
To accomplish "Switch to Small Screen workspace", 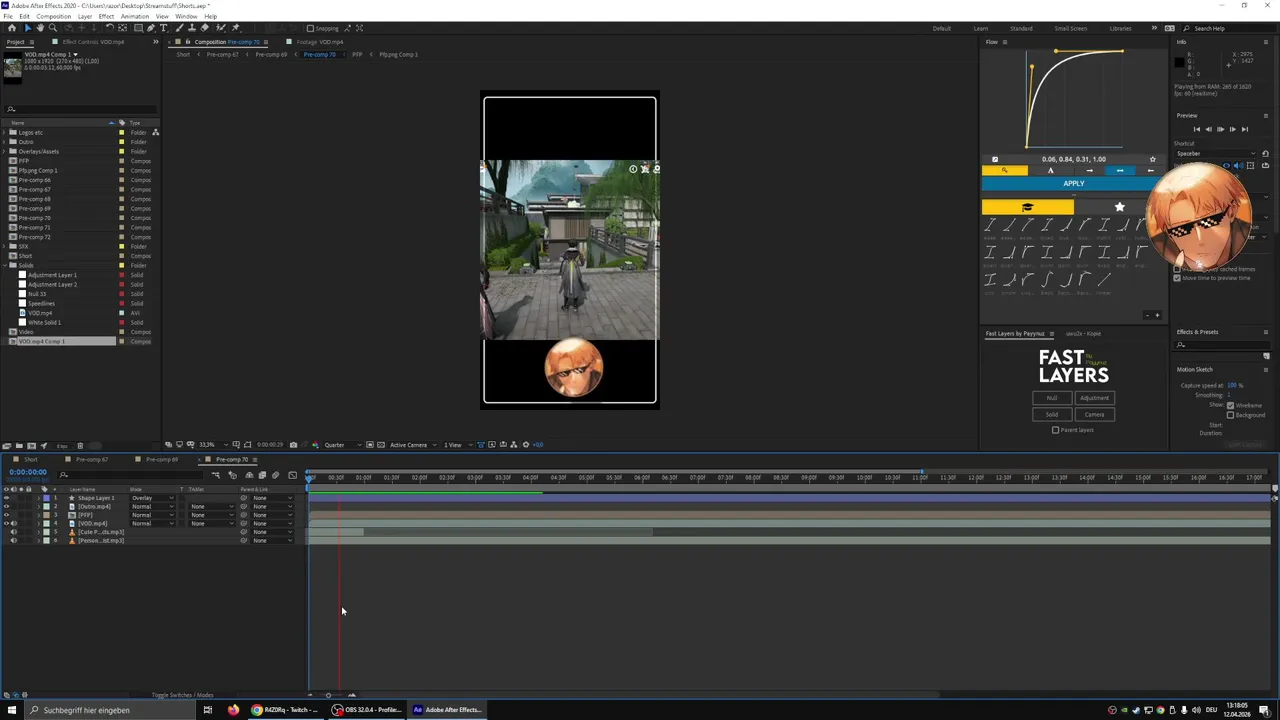I will tap(1070, 28).
